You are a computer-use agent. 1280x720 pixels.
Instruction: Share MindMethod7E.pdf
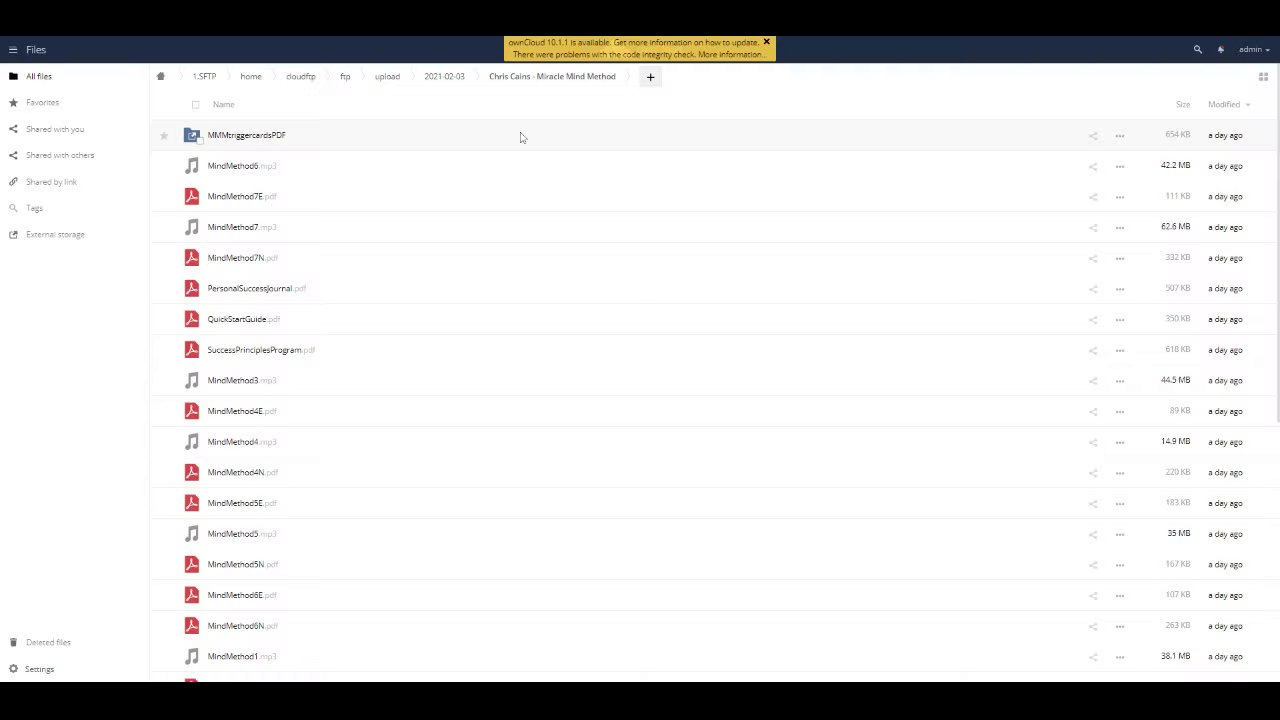1093,196
